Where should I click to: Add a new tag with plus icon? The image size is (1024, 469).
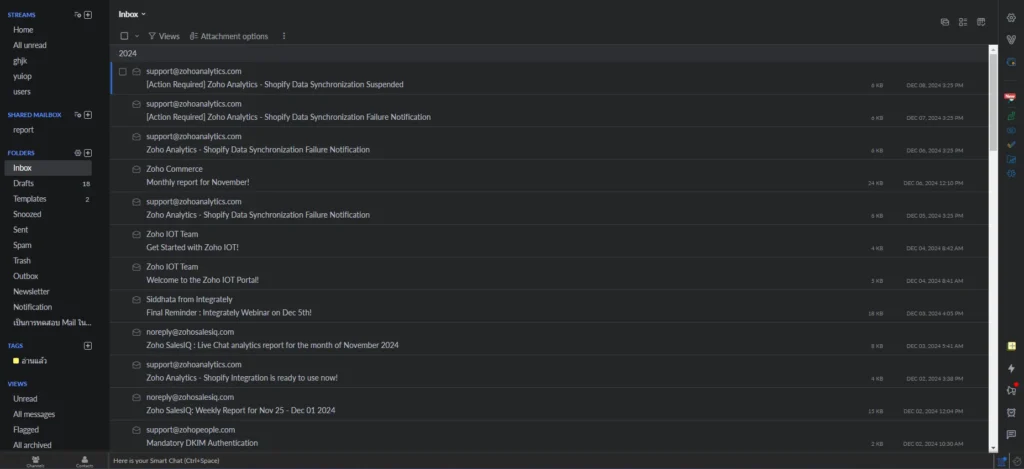coord(88,346)
